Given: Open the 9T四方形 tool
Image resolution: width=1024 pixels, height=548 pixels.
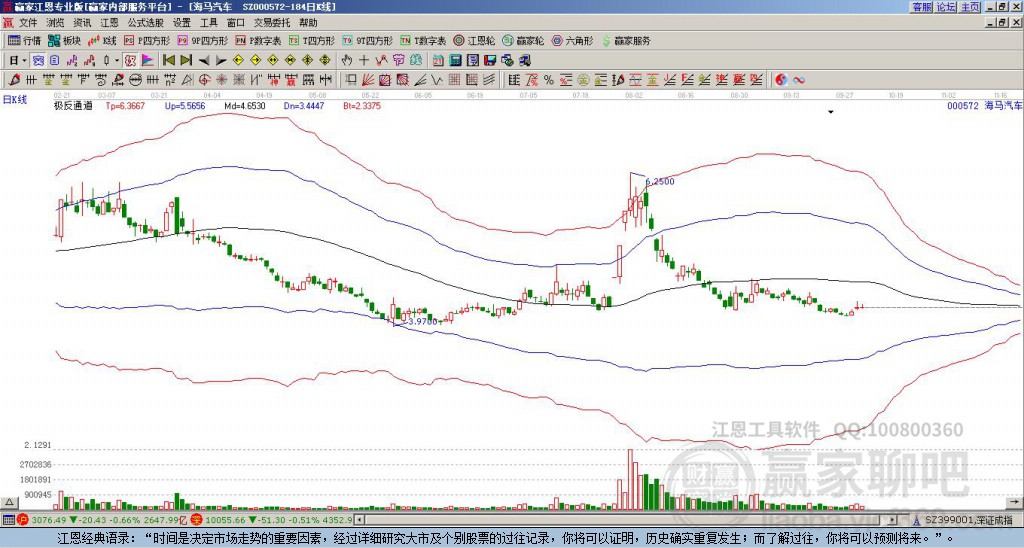Looking at the screenshot, I should [368, 41].
